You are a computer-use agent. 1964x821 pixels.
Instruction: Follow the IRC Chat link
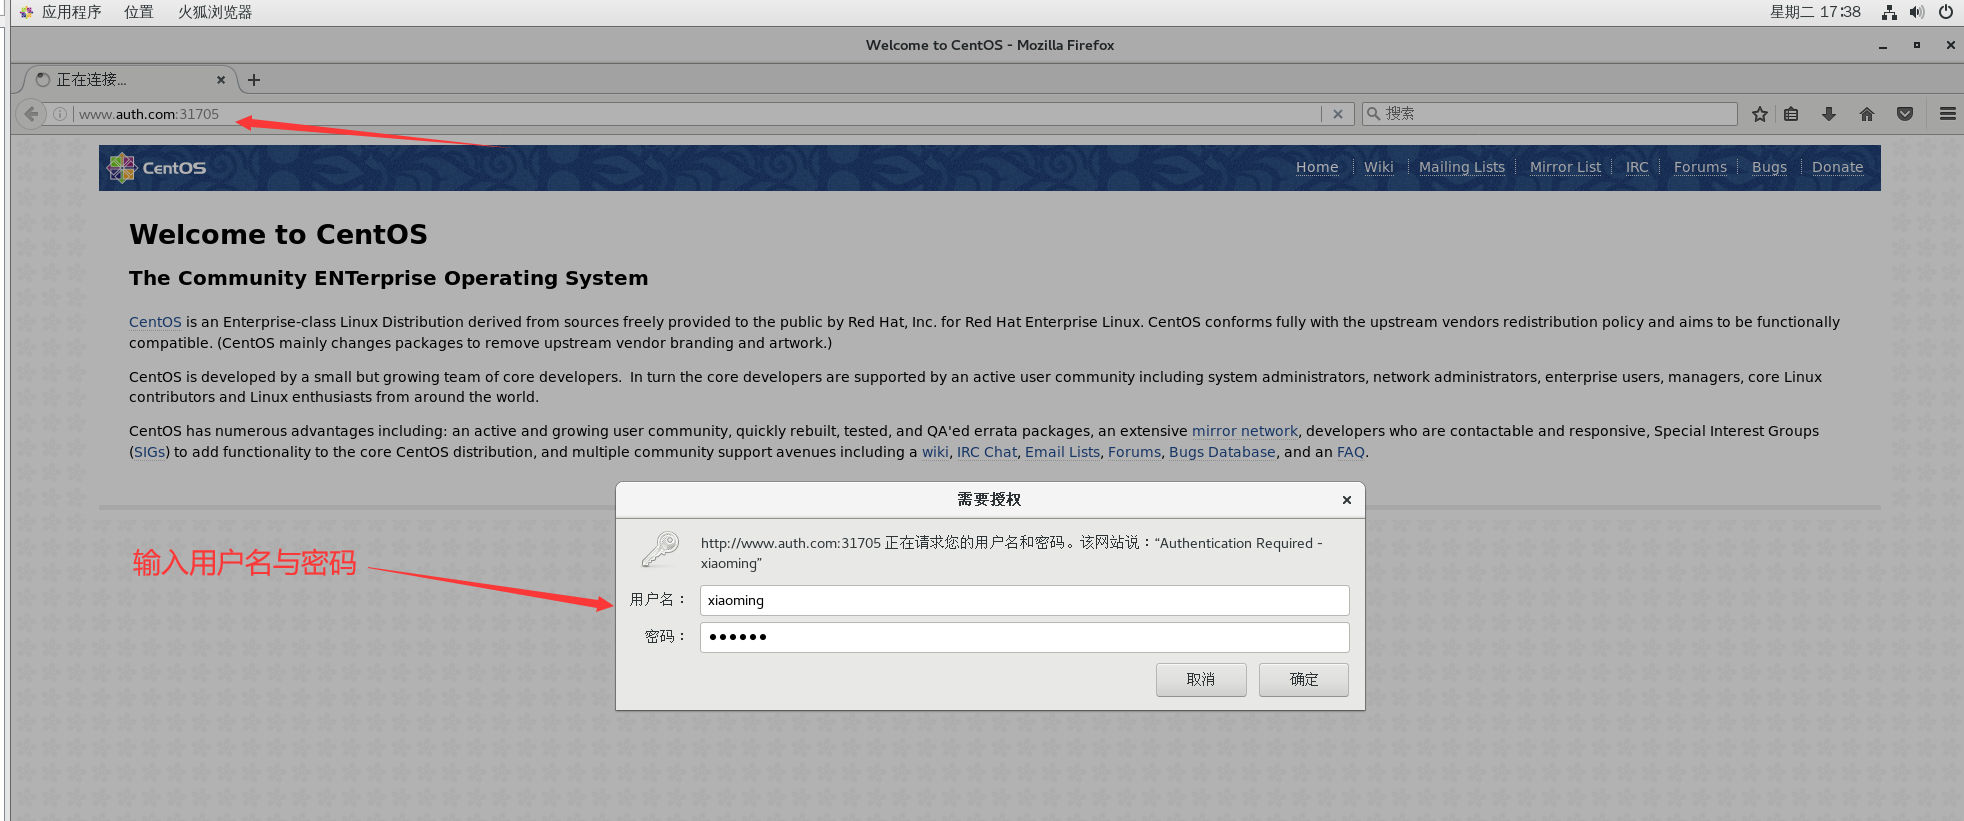987,452
